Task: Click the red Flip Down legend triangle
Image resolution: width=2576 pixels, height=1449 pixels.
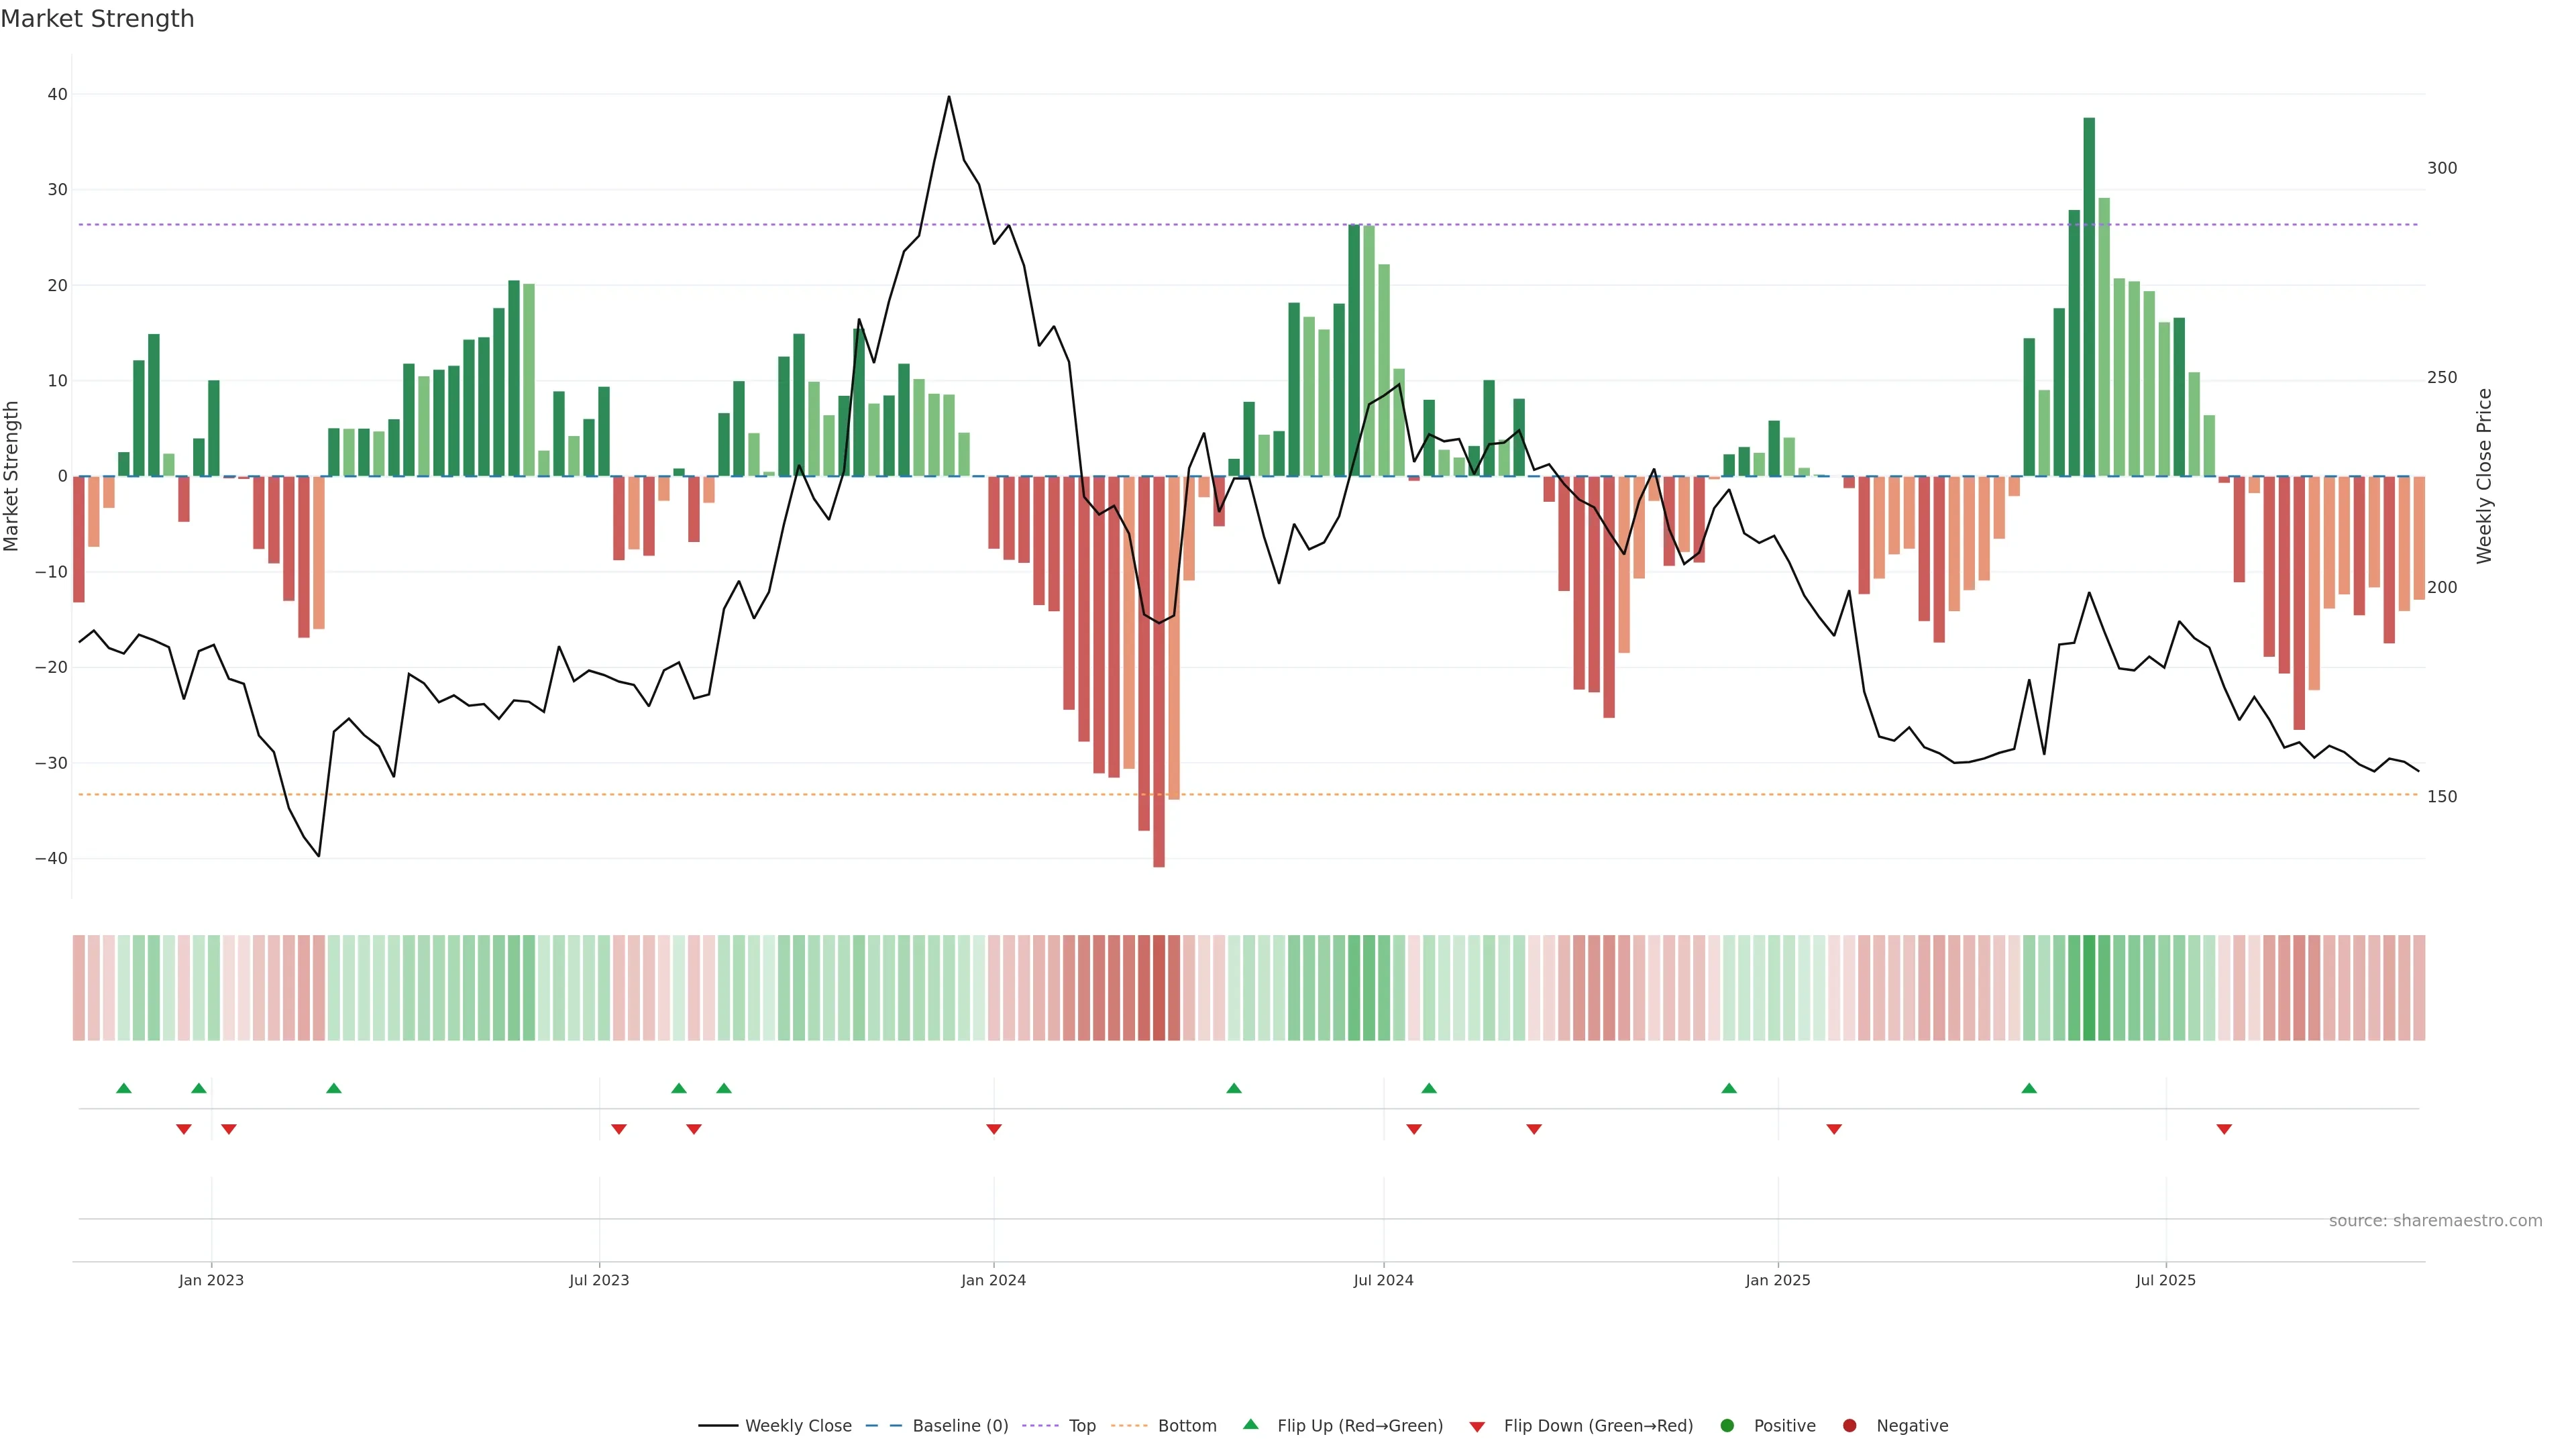Action: [x=1477, y=1427]
